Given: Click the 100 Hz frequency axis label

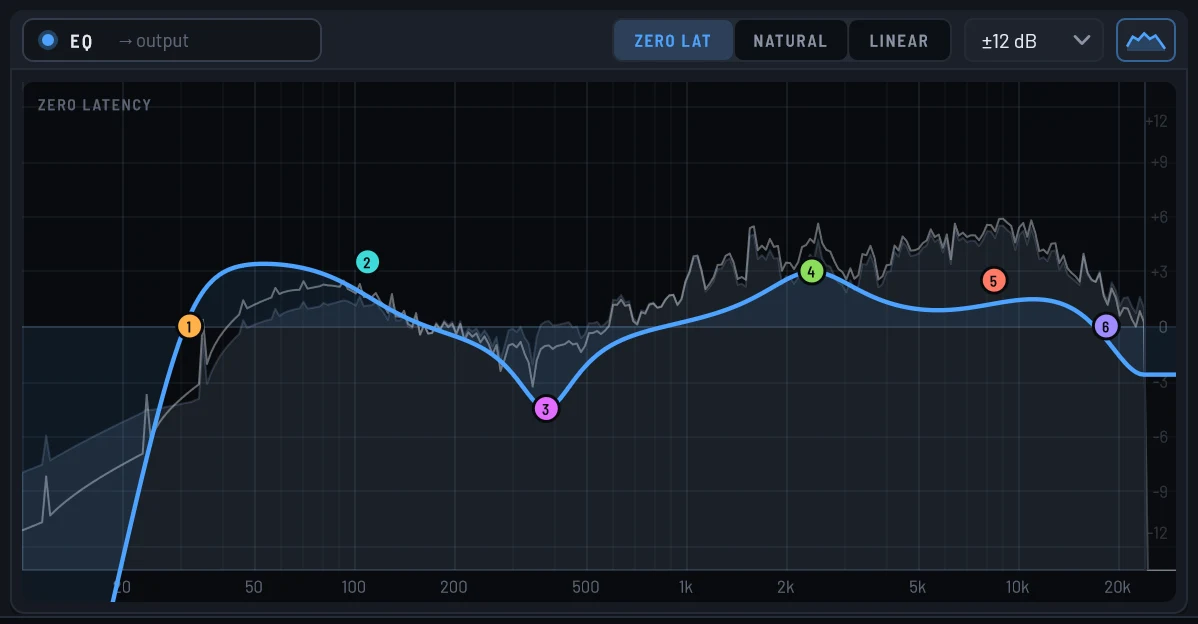Looking at the screenshot, I should coord(353,587).
